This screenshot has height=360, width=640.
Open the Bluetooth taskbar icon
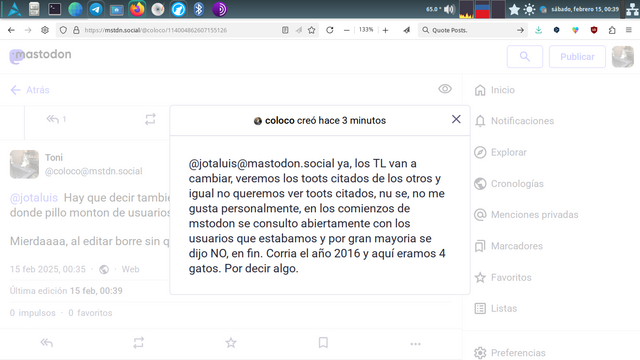(199, 9)
